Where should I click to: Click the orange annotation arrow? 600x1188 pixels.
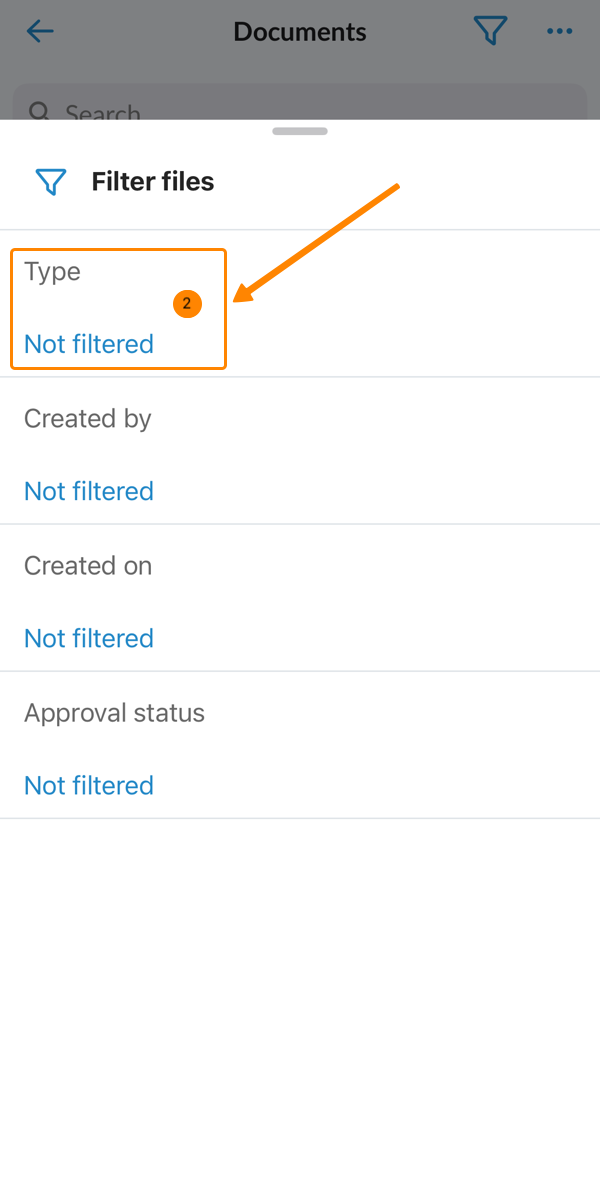pyautogui.click(x=318, y=240)
